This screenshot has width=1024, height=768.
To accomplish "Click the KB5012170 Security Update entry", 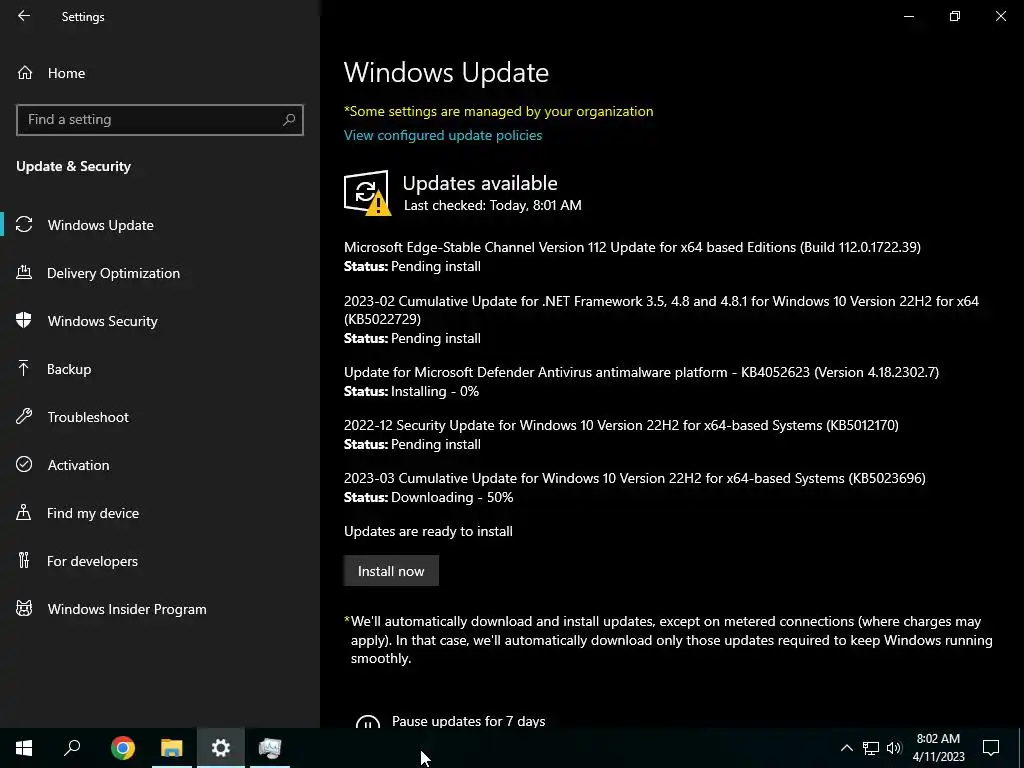I will [621, 425].
